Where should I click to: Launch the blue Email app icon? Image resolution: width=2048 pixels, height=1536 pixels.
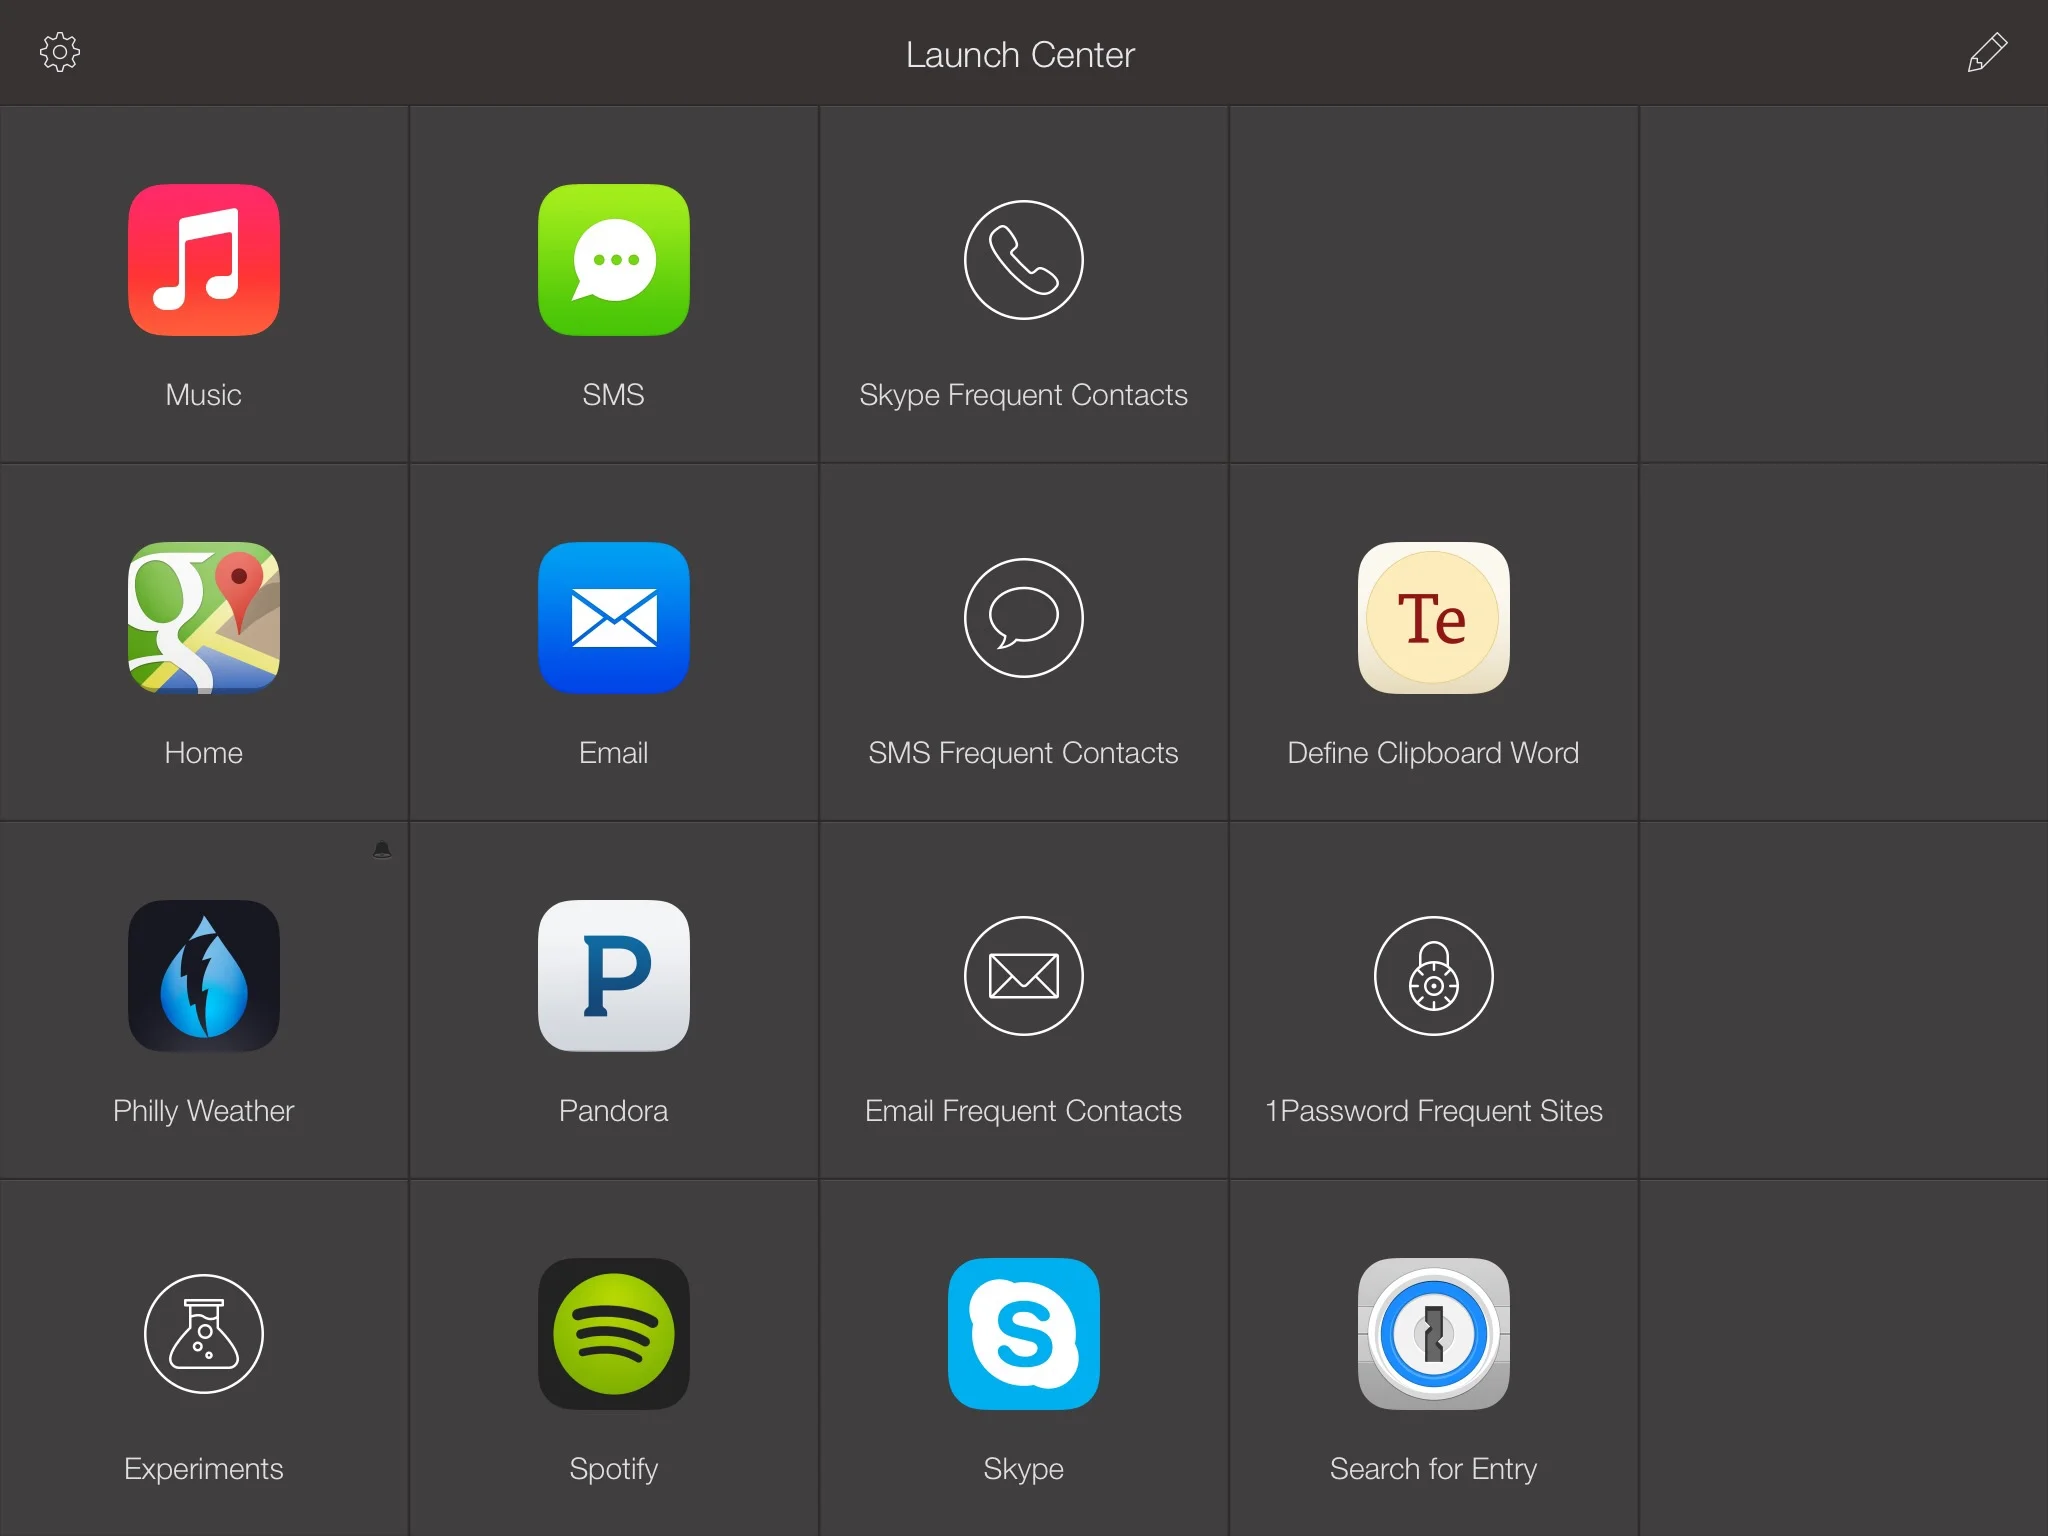(614, 618)
